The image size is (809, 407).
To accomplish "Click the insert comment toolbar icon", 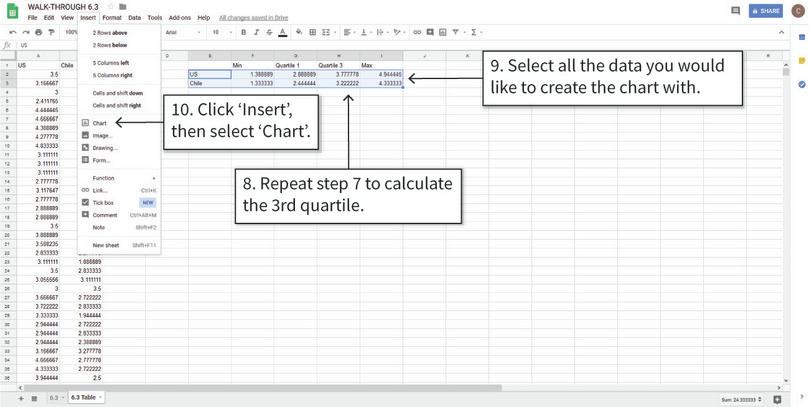I will click(x=430, y=32).
